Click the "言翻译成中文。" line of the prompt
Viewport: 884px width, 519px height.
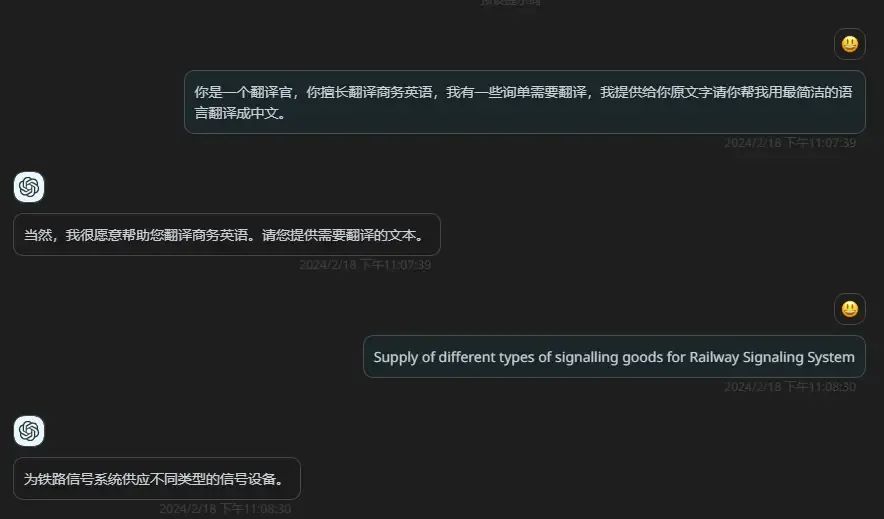pos(240,113)
